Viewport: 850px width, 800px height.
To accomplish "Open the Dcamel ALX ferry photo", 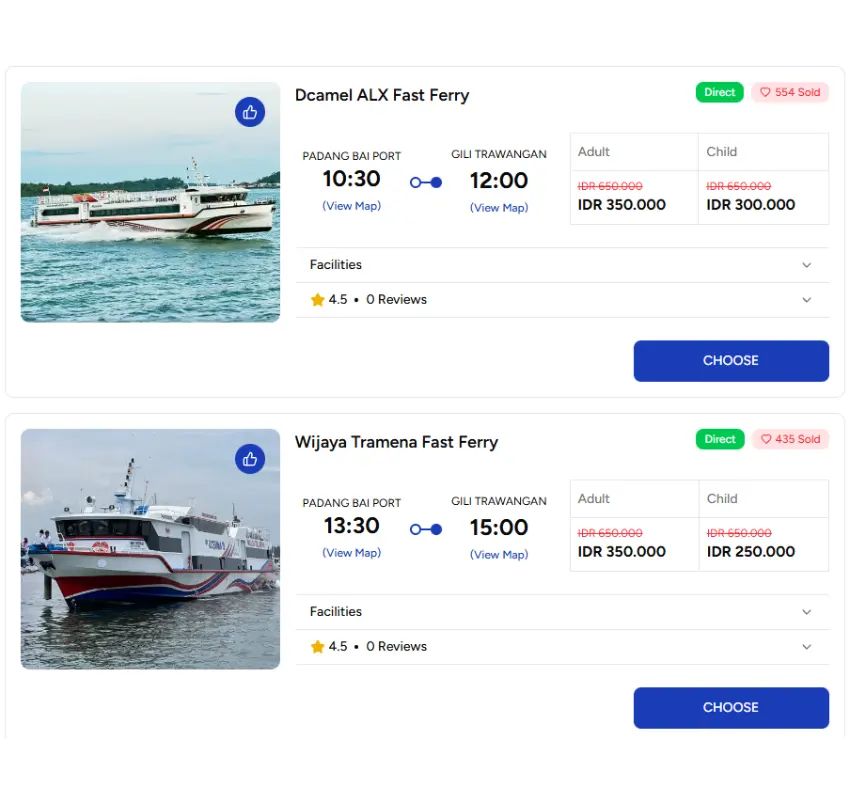I will [x=150, y=220].
